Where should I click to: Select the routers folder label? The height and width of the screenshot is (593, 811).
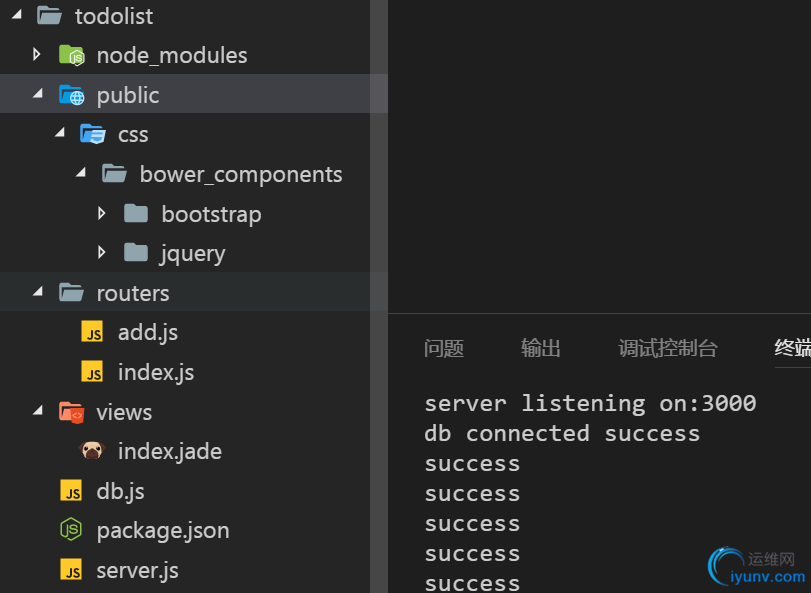tap(133, 294)
